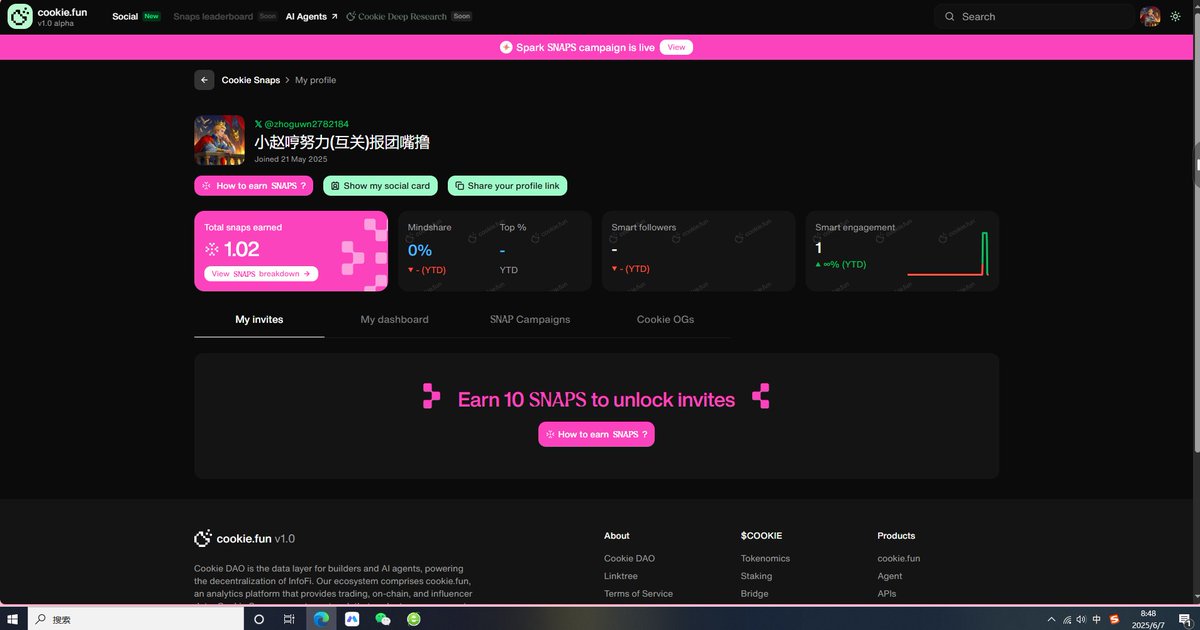Open the clock showing 8:48
Viewport: 1200px width, 630px height.
coord(1148,619)
